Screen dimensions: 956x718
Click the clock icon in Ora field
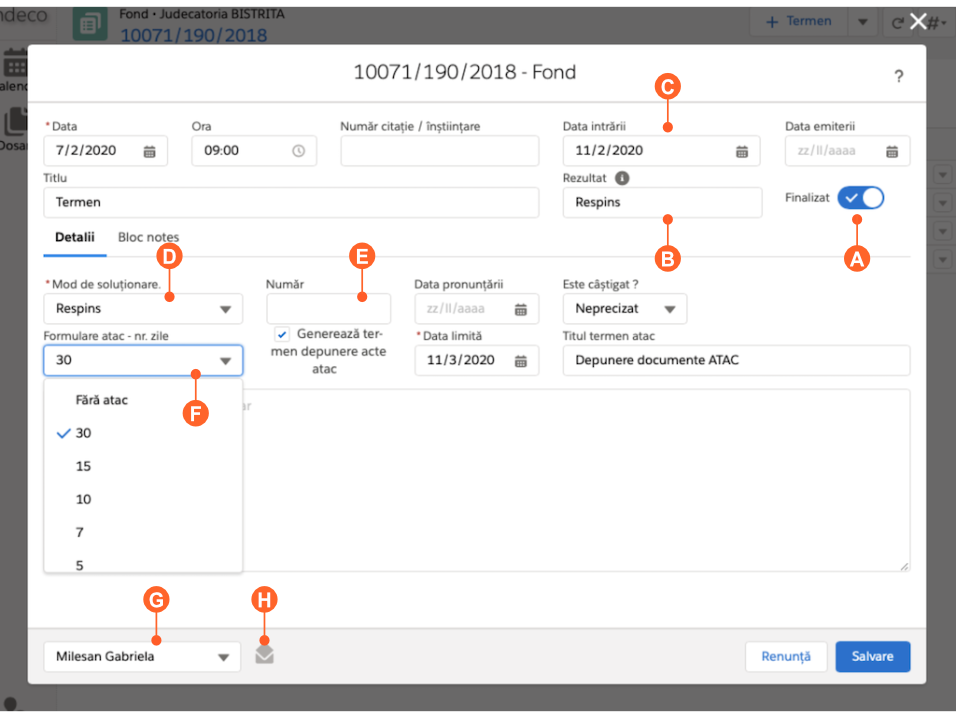tap(298, 151)
